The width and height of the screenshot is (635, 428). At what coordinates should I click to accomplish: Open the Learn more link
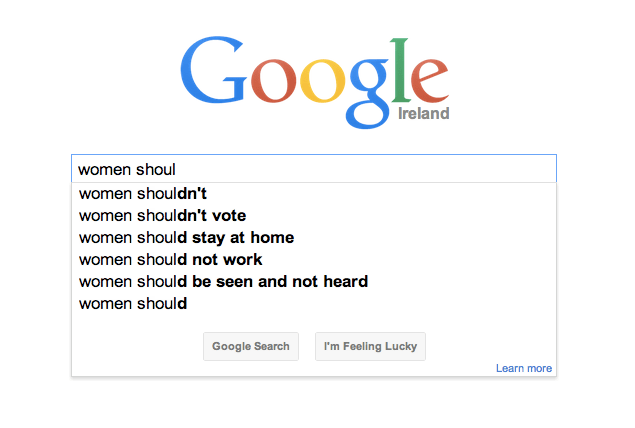click(523, 368)
